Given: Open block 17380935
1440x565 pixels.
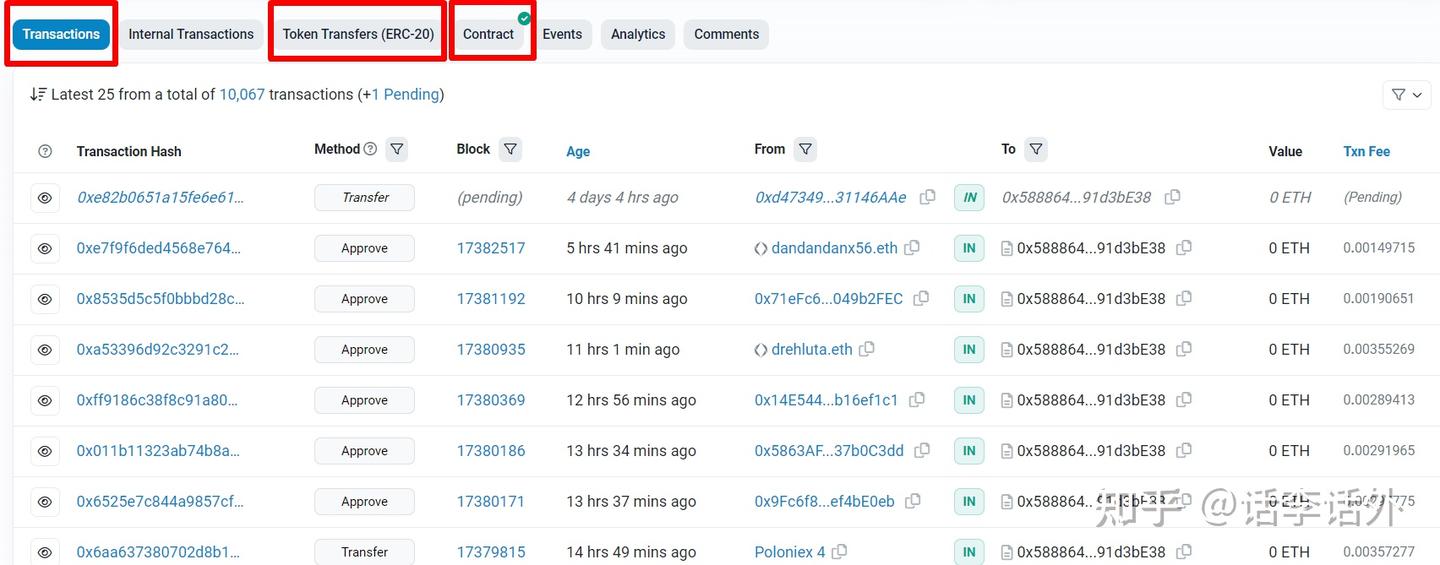Looking at the screenshot, I should coord(491,350).
